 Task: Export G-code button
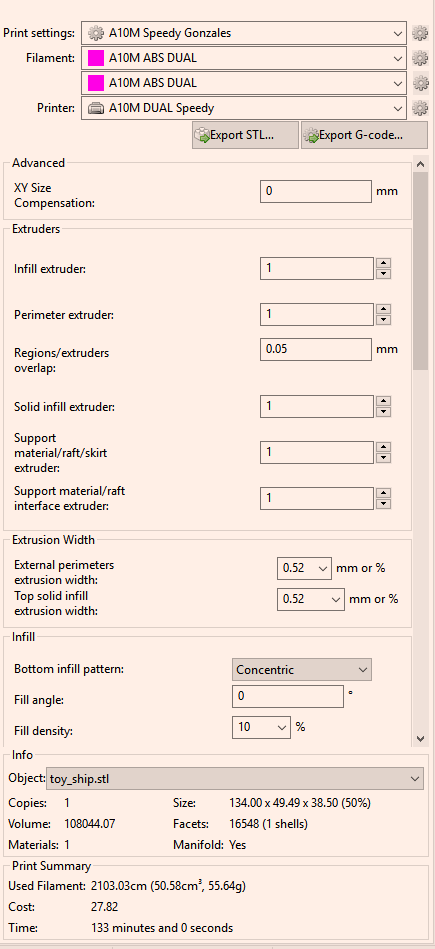[364, 135]
